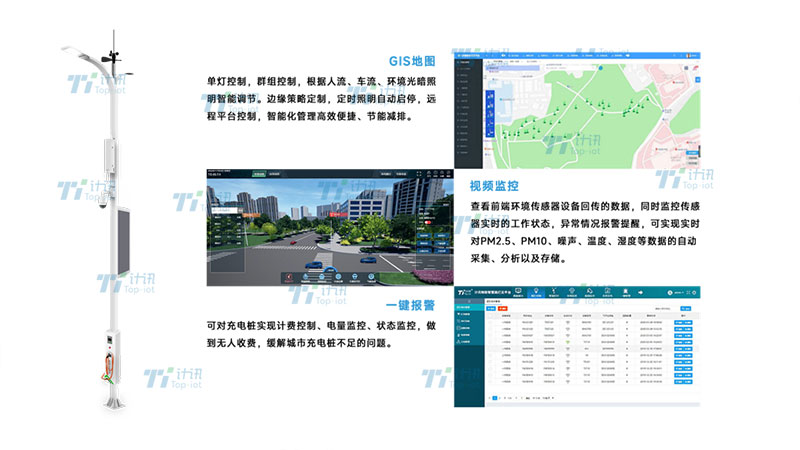Screen dimensions: 800x450
Task: Check the first row checkbox in device table
Action: point(490,321)
